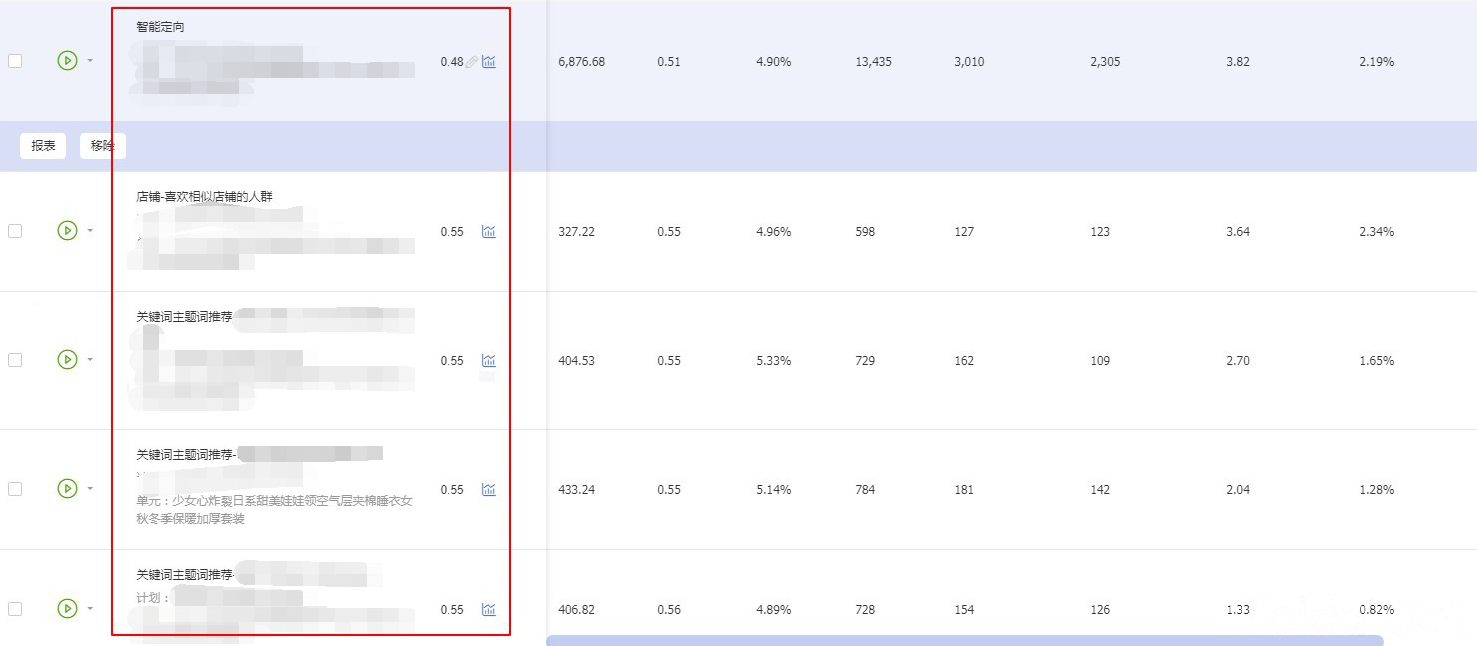This screenshot has height=646, width=1477.
Task: Open the 智能定向 targeting title
Action: coord(160,27)
